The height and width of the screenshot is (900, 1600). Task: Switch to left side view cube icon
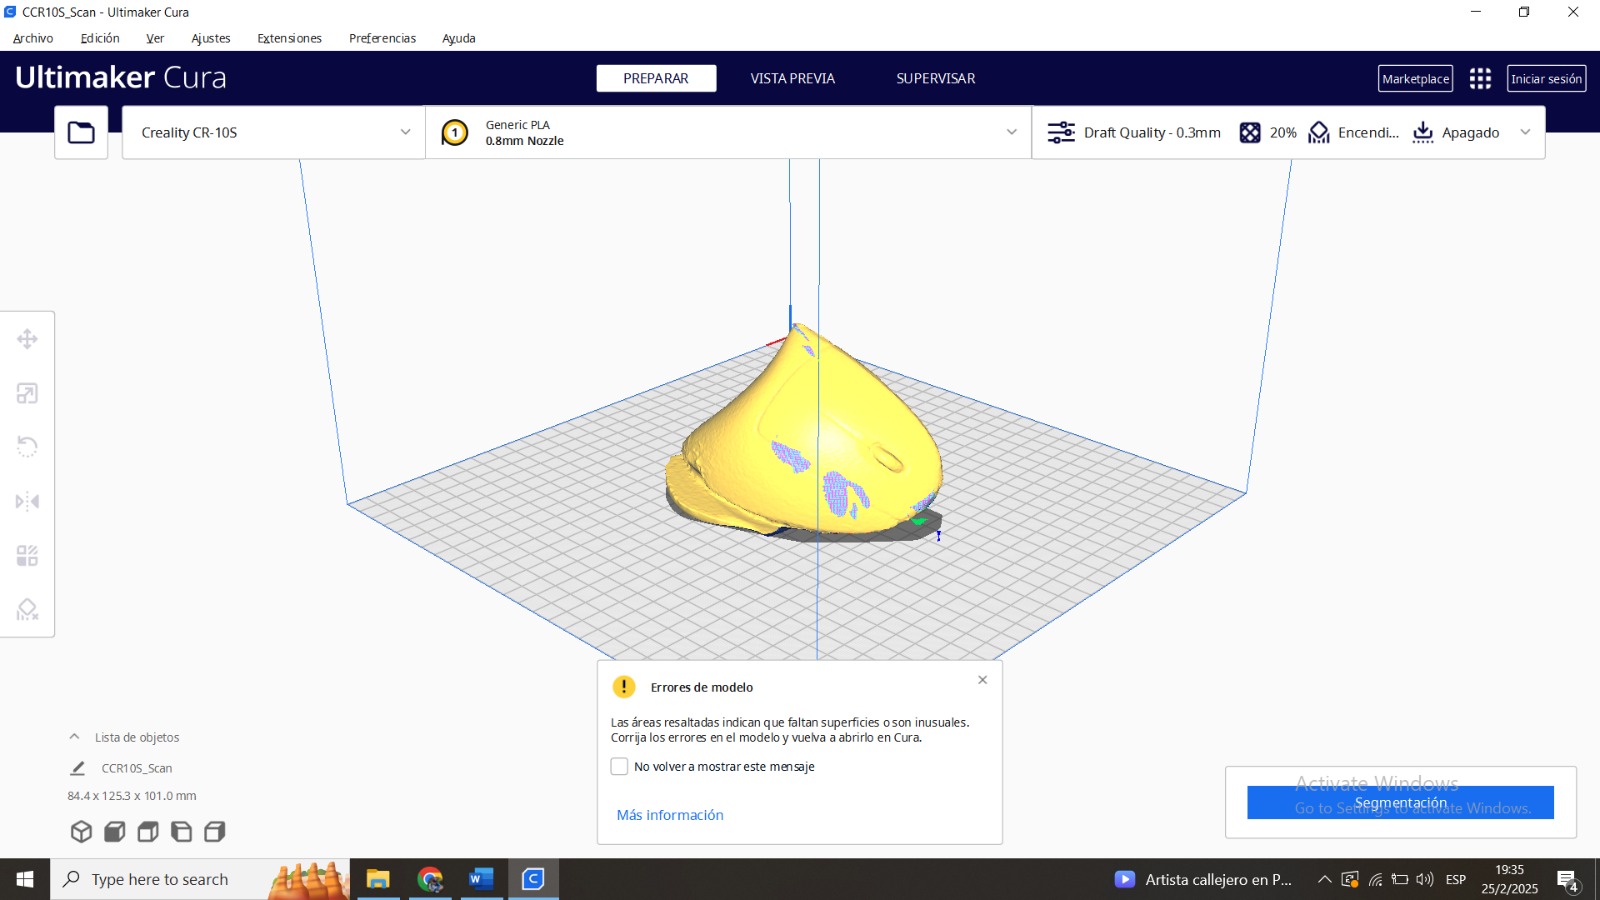point(181,831)
